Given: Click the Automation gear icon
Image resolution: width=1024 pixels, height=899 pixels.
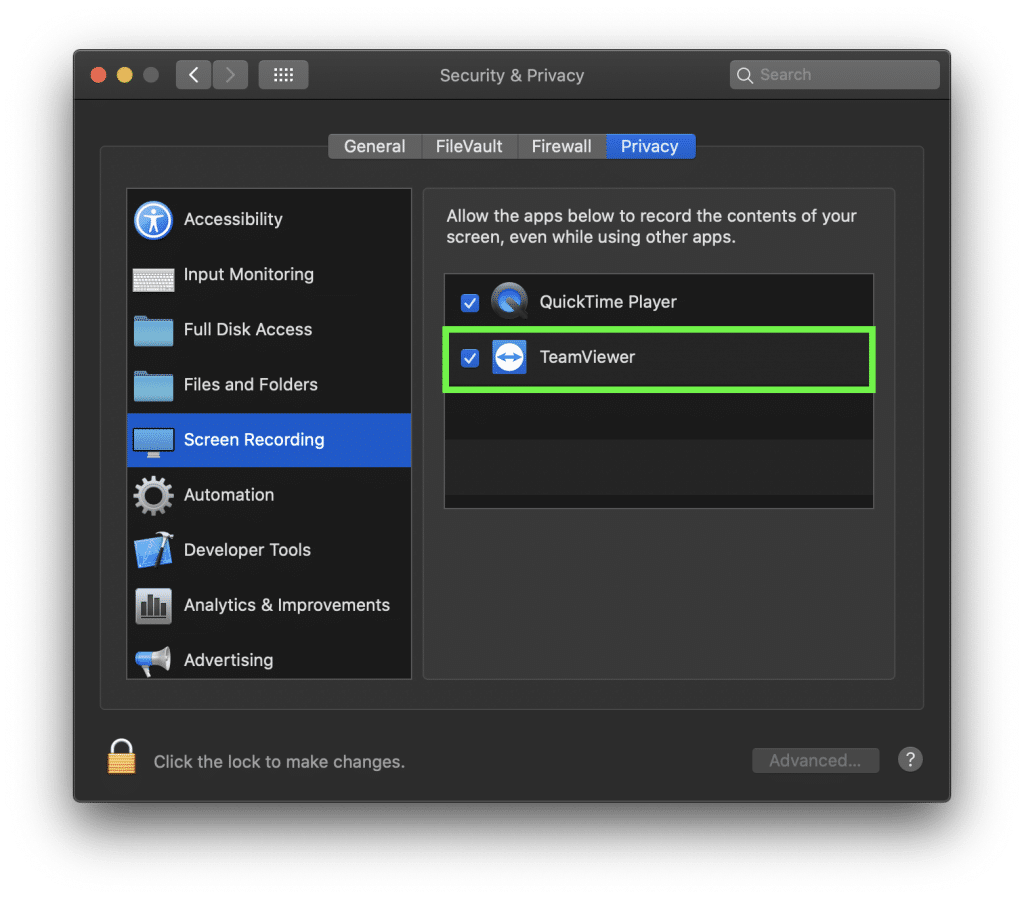Looking at the screenshot, I should point(153,496).
